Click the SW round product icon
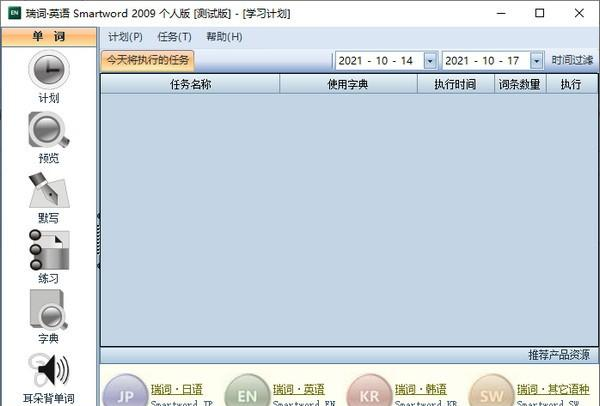The height and width of the screenshot is (406, 600). [491, 390]
